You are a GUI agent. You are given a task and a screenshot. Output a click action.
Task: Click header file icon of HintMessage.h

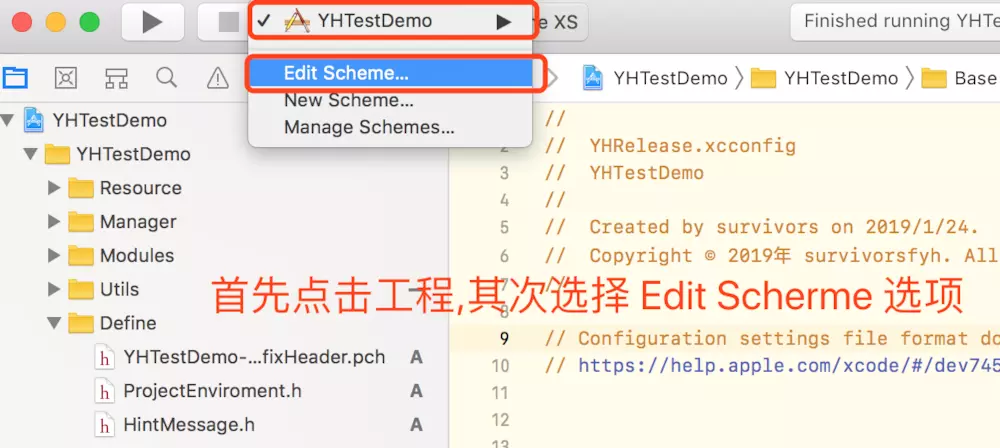(x=103, y=424)
